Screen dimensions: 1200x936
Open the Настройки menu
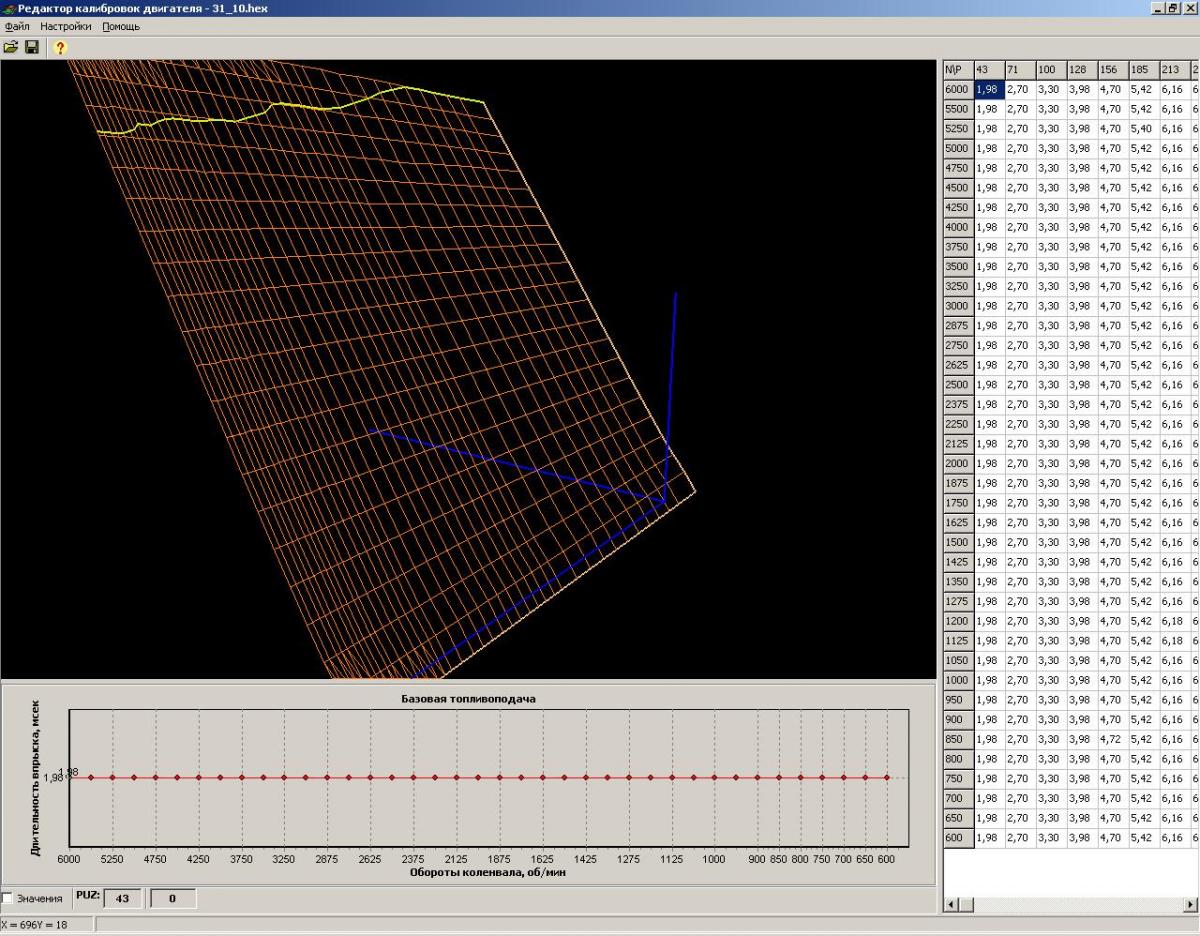click(66, 26)
